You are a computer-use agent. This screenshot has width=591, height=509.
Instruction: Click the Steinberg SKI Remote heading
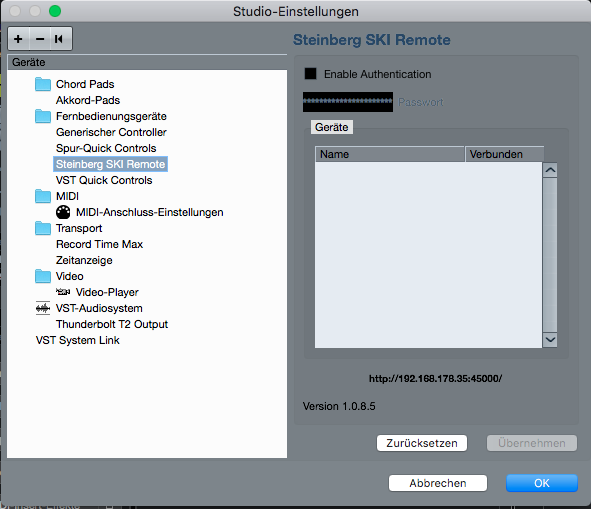[372, 40]
